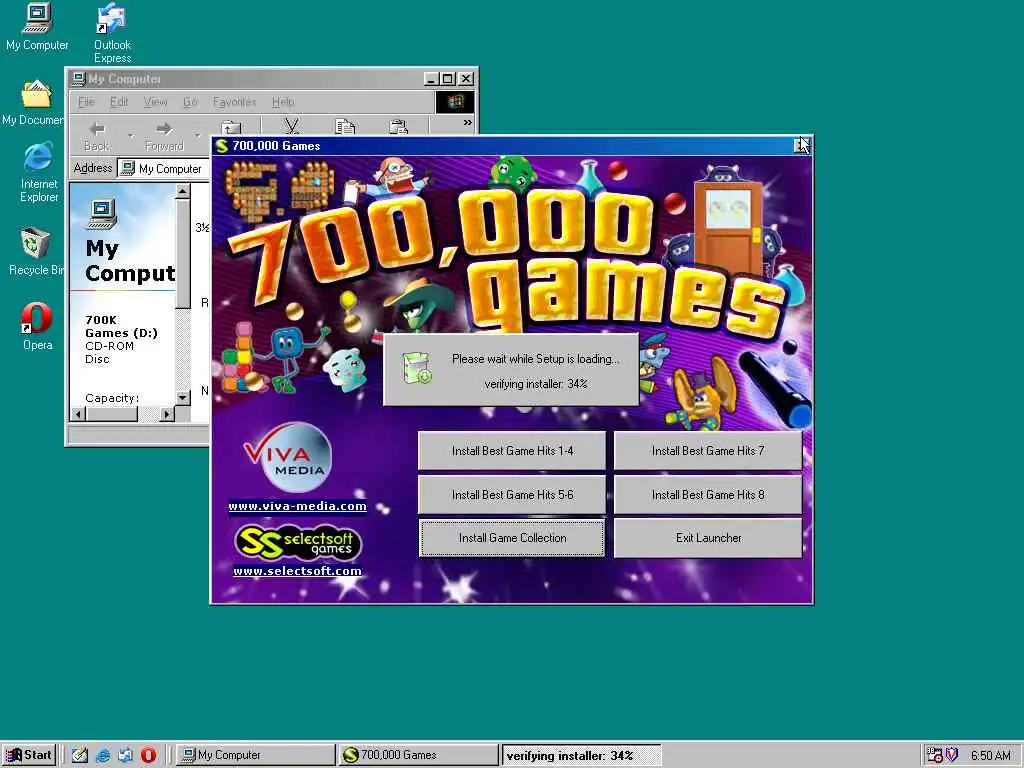Open the View menu in My Computer

pos(155,102)
